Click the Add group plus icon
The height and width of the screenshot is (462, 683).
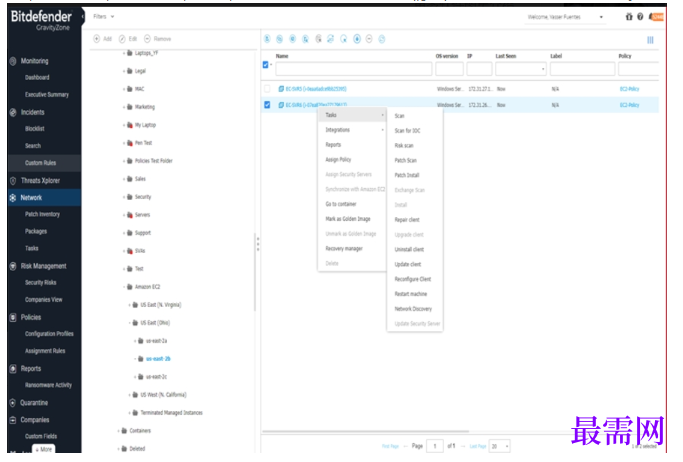96,39
